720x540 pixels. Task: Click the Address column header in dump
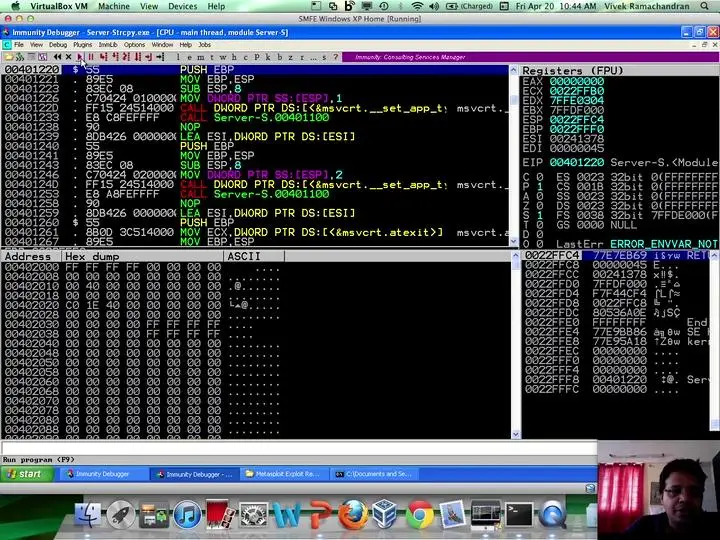31,256
